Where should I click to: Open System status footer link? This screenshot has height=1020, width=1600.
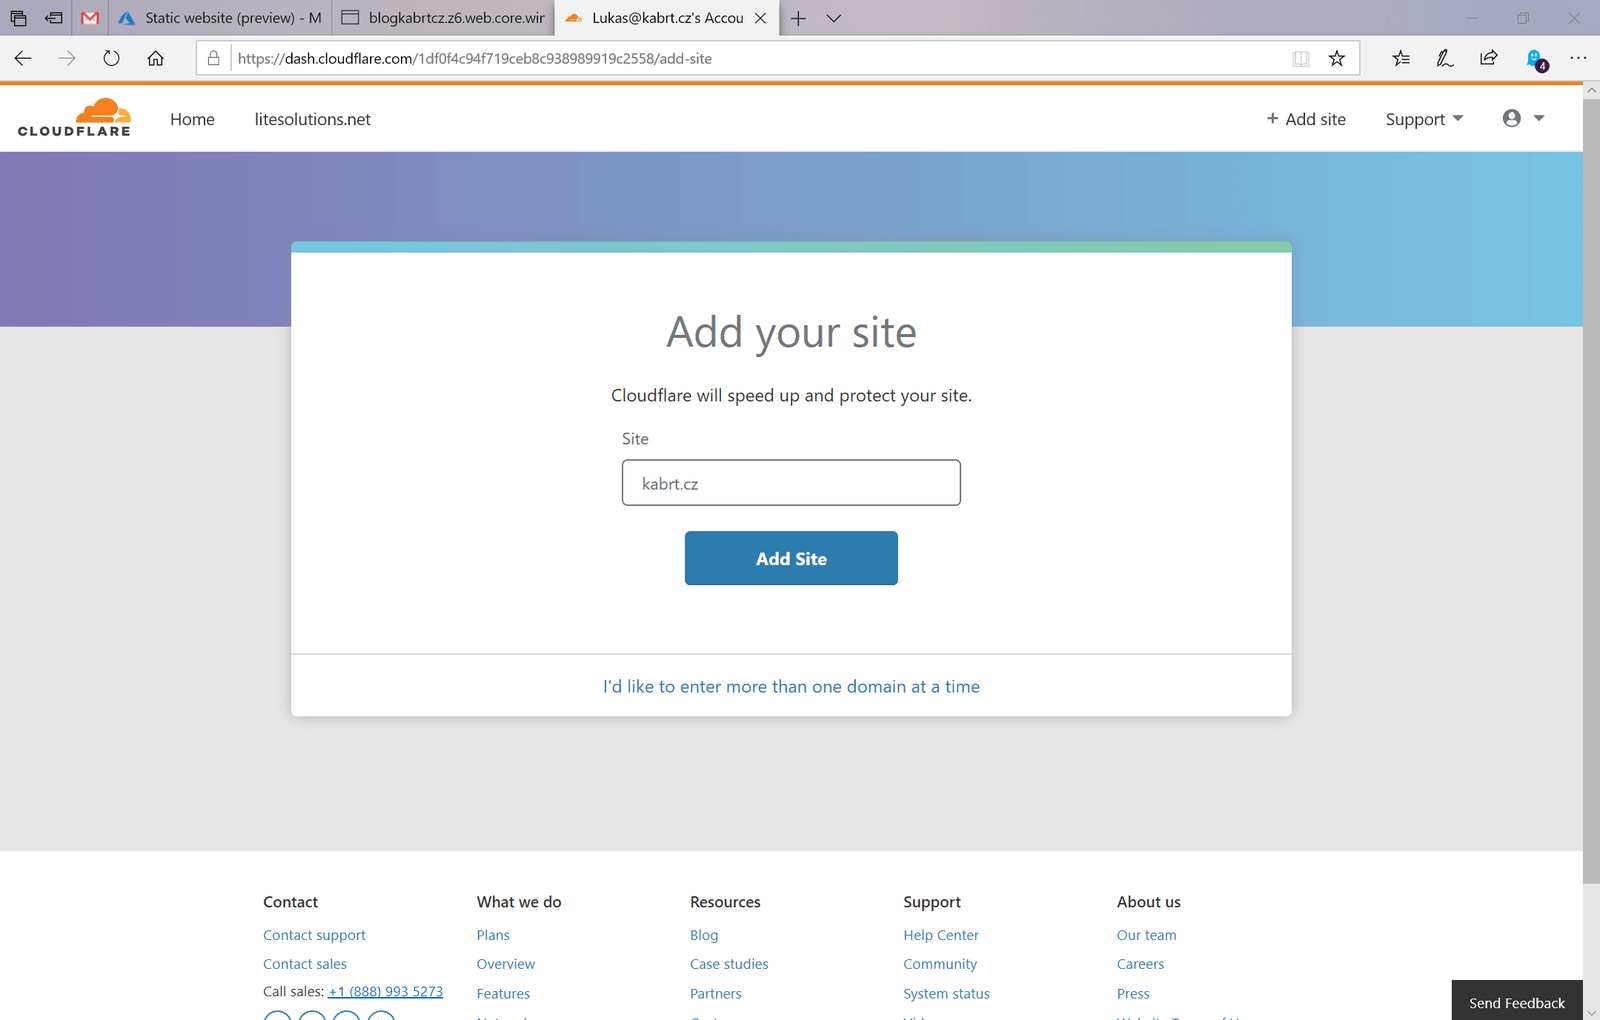(x=946, y=994)
